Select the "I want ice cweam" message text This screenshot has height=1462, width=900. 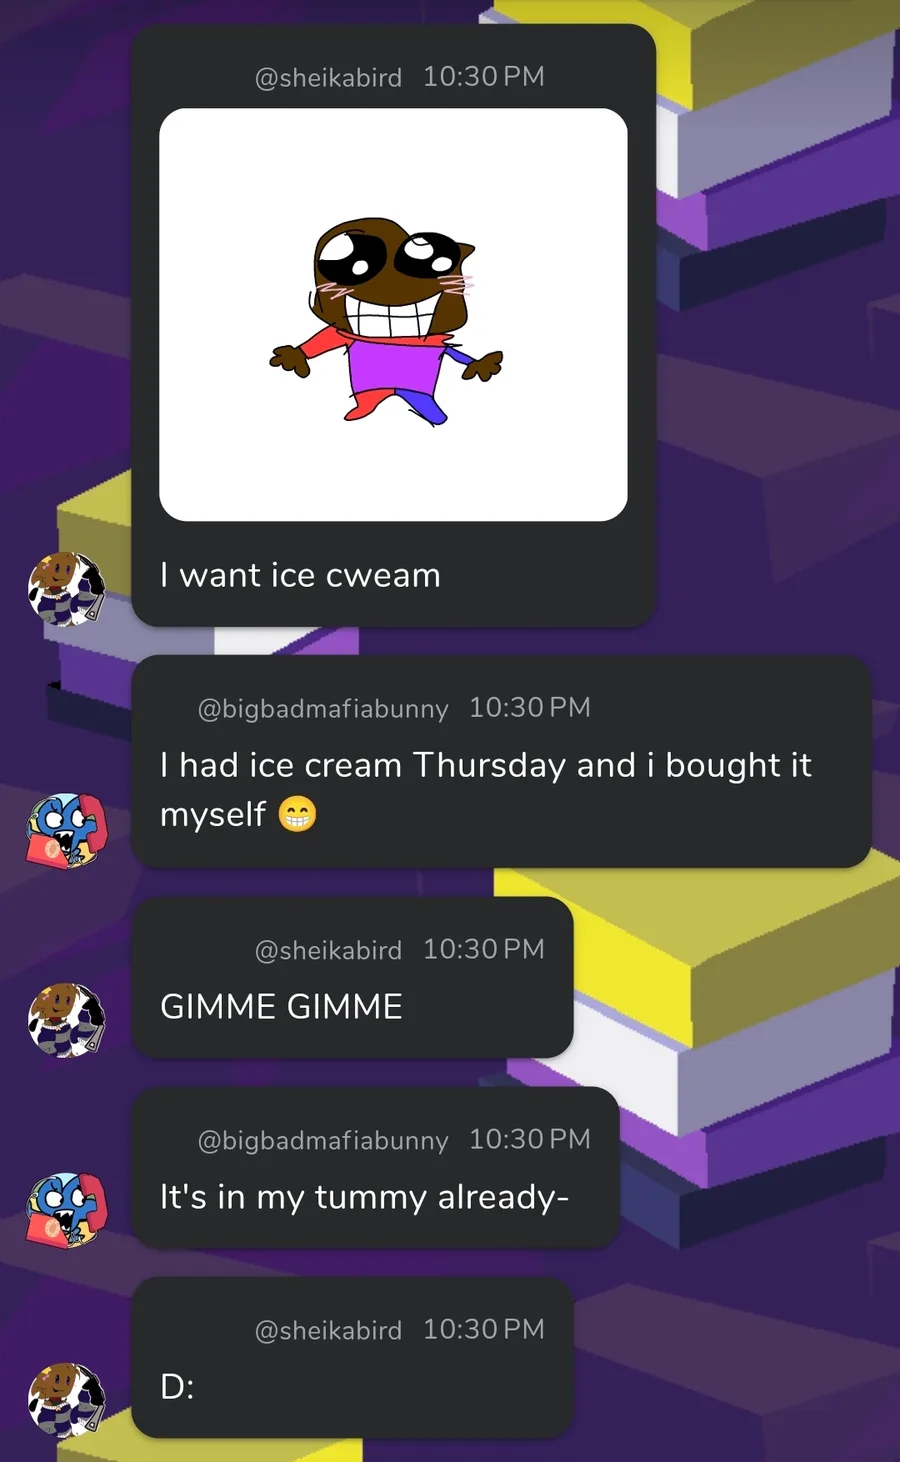(x=300, y=575)
